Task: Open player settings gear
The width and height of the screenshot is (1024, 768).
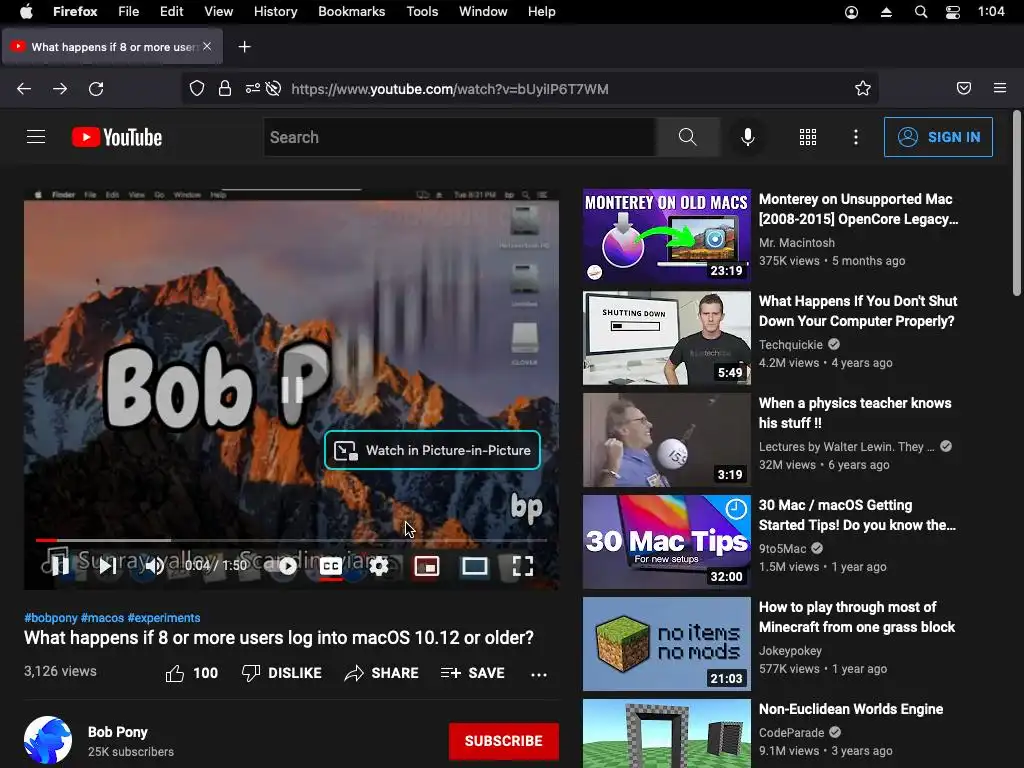Action: (379, 566)
